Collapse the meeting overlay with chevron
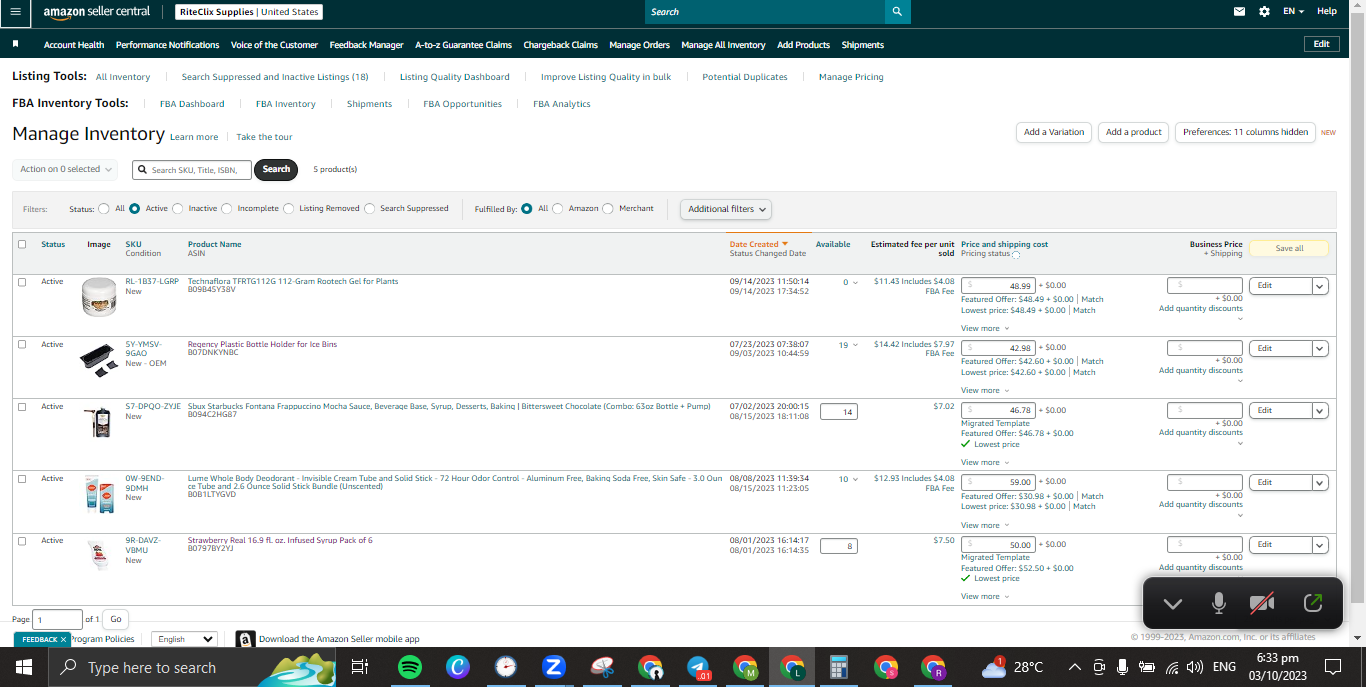Viewport: 1366px width, 687px height. 1172,603
